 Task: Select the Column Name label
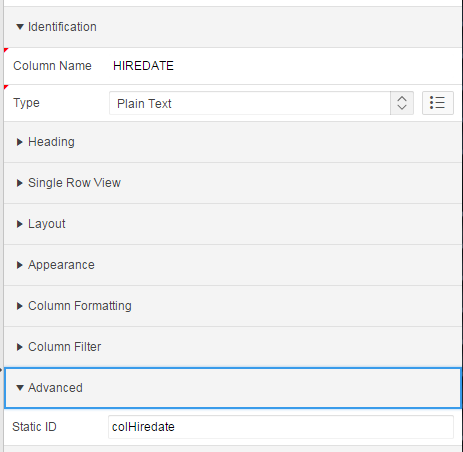pos(52,66)
